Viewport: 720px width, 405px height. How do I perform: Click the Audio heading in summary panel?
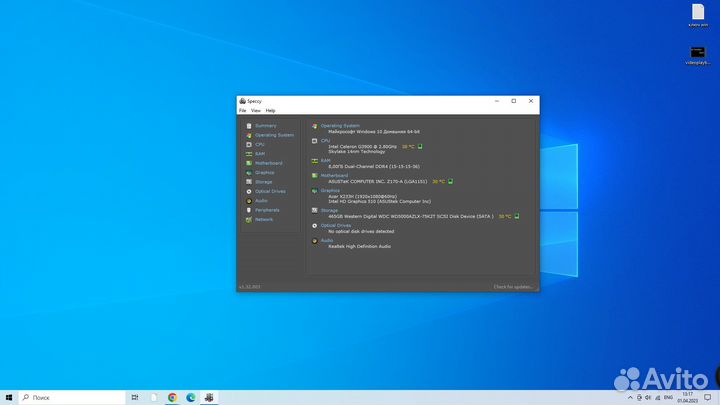click(x=327, y=241)
